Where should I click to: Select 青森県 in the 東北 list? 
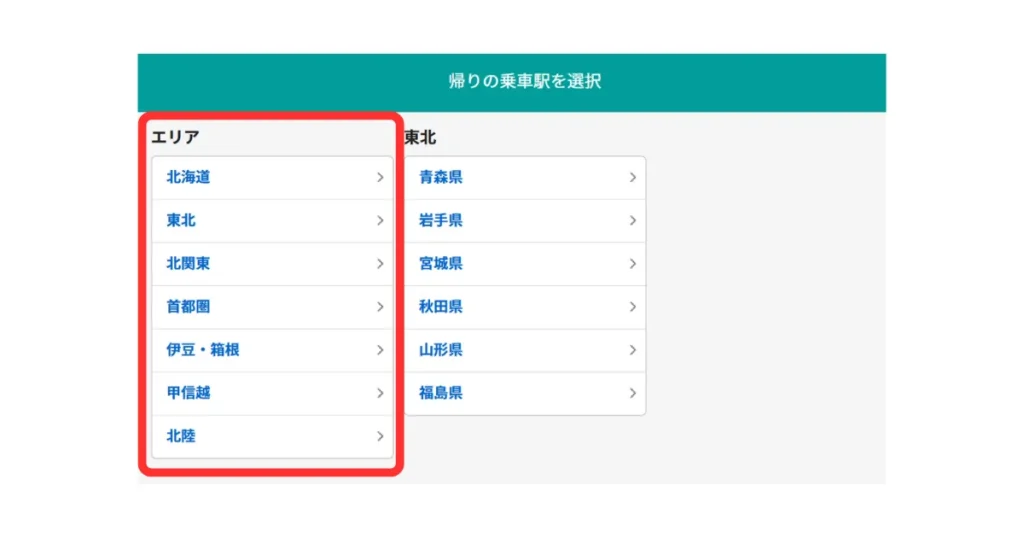coord(441,178)
